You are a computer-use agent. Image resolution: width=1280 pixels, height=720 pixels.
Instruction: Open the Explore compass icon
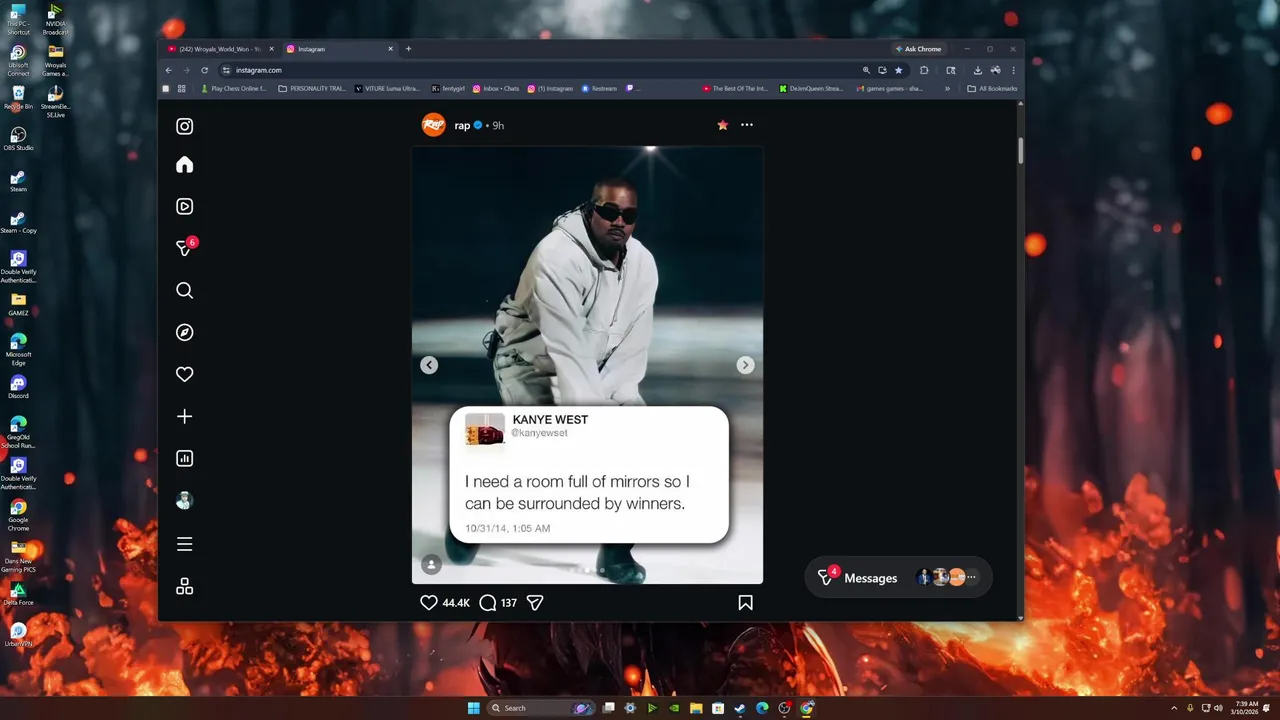[185, 332]
